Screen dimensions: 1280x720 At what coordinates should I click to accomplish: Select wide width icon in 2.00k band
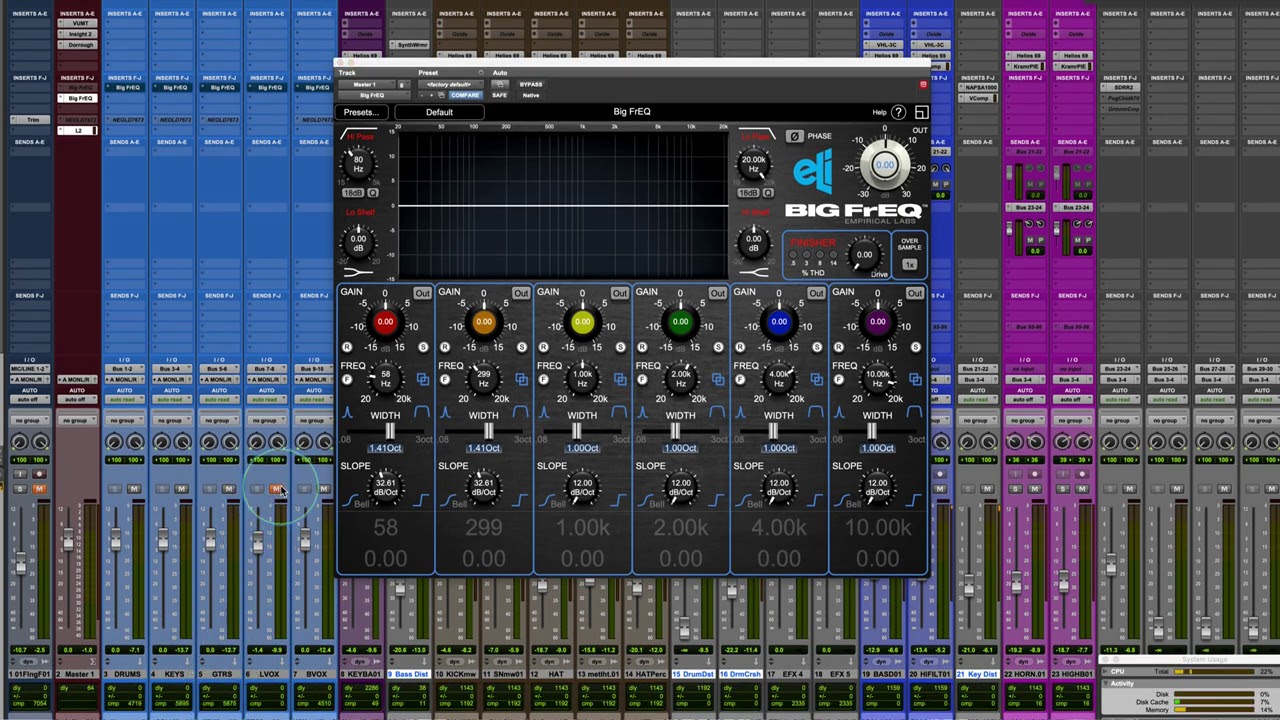pos(717,413)
